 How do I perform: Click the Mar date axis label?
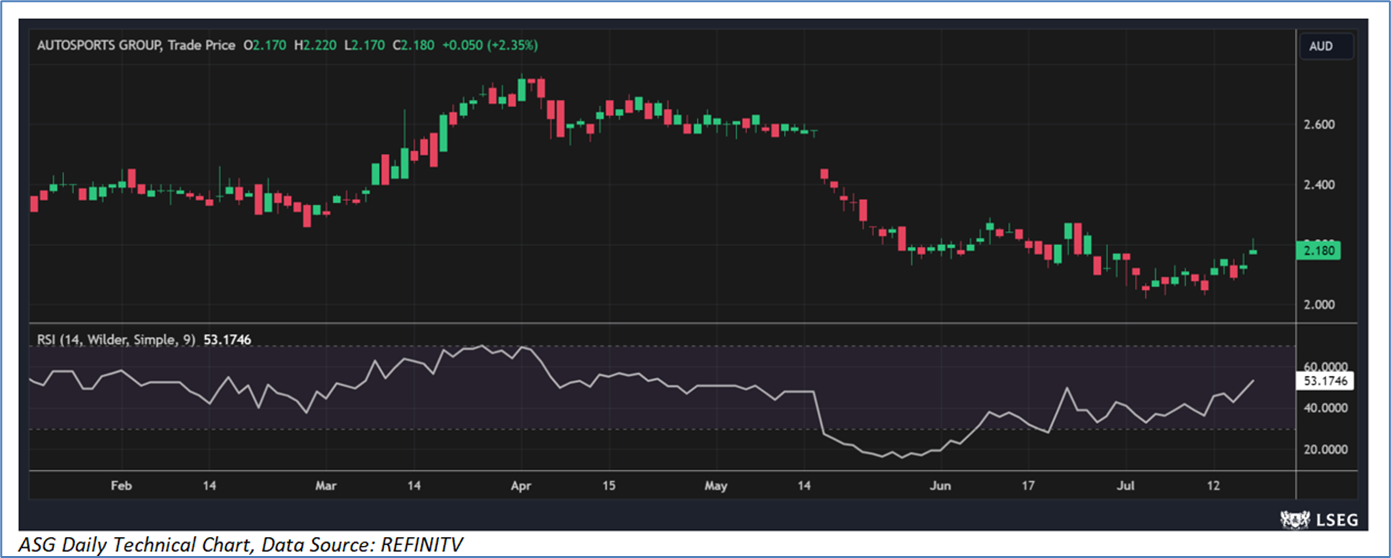pyautogui.click(x=326, y=486)
